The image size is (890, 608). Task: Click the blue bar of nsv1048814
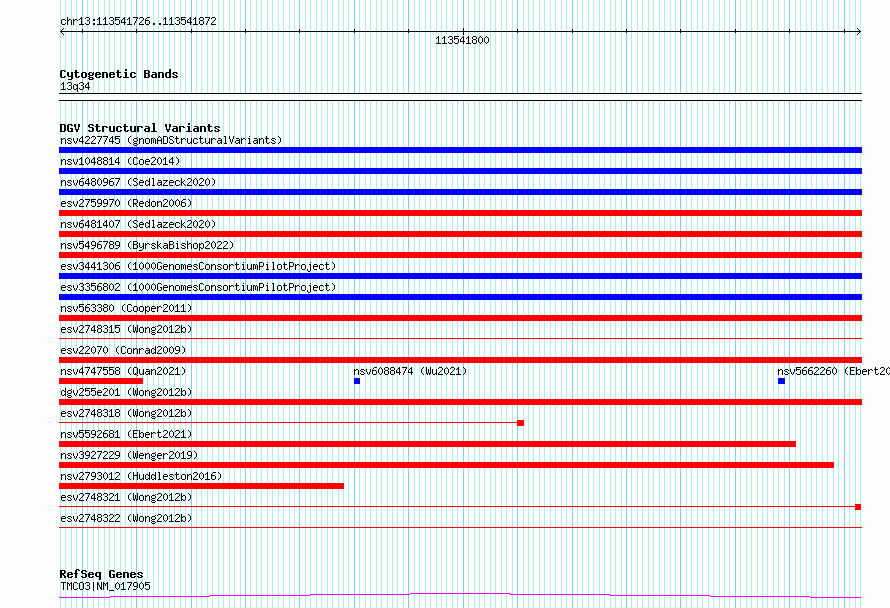point(460,171)
